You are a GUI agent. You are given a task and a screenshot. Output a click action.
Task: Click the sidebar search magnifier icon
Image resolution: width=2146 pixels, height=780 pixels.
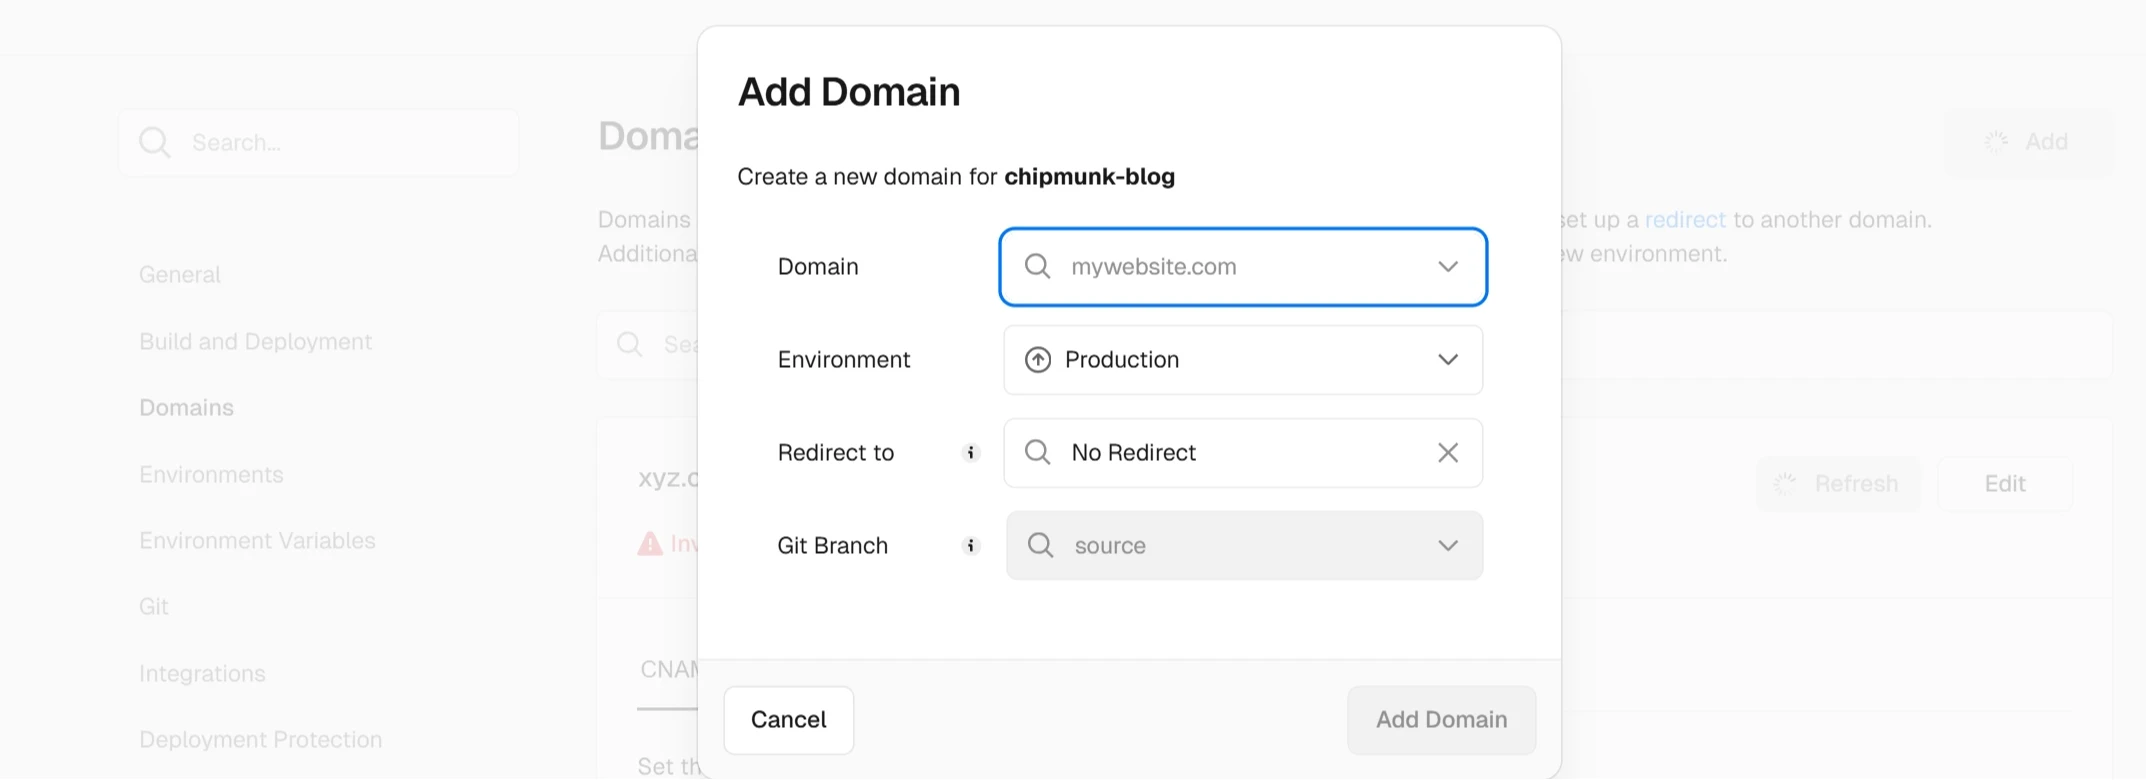154,143
